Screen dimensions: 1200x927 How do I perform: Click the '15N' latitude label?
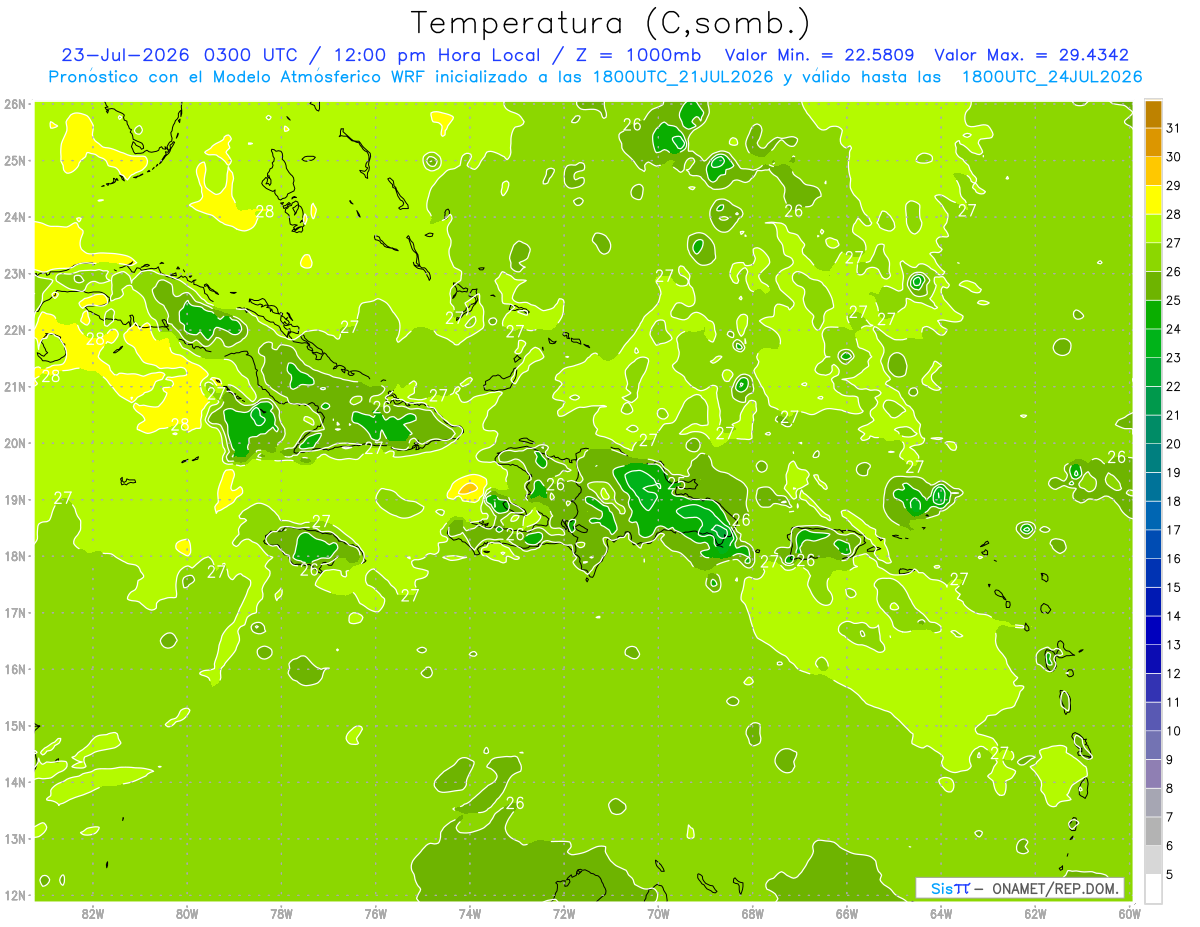point(14,726)
